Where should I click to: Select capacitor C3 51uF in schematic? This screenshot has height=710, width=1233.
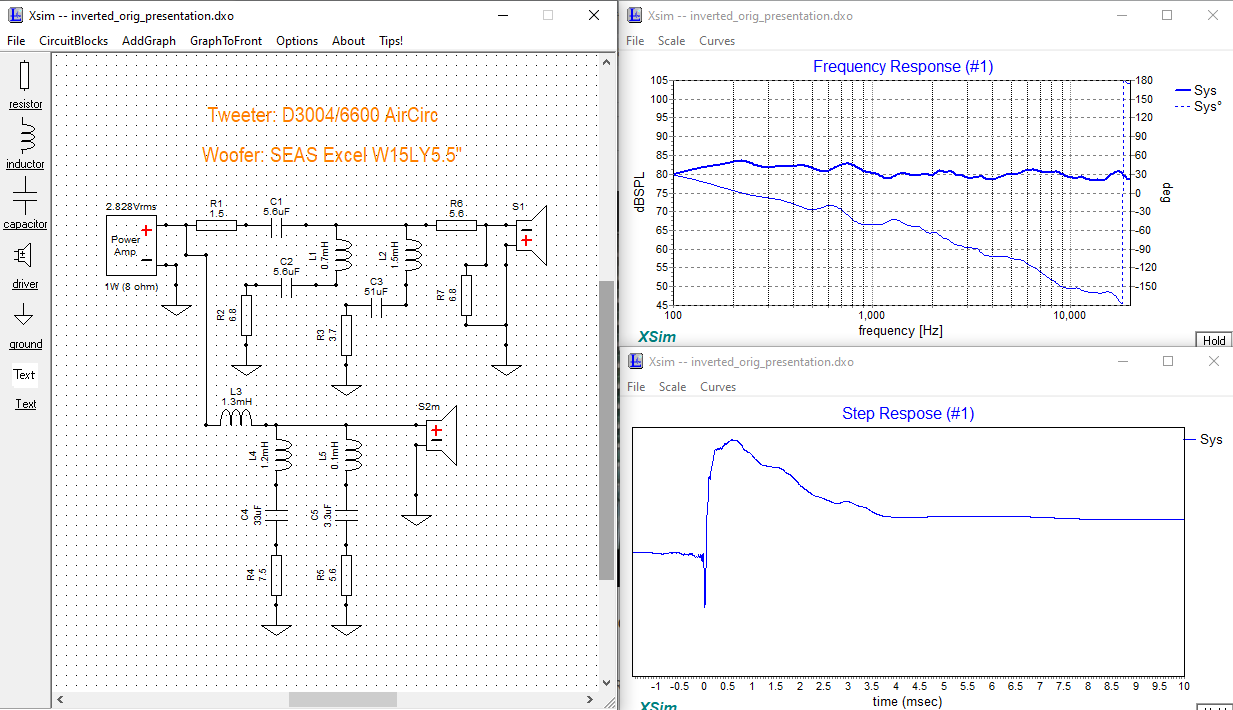(377, 306)
